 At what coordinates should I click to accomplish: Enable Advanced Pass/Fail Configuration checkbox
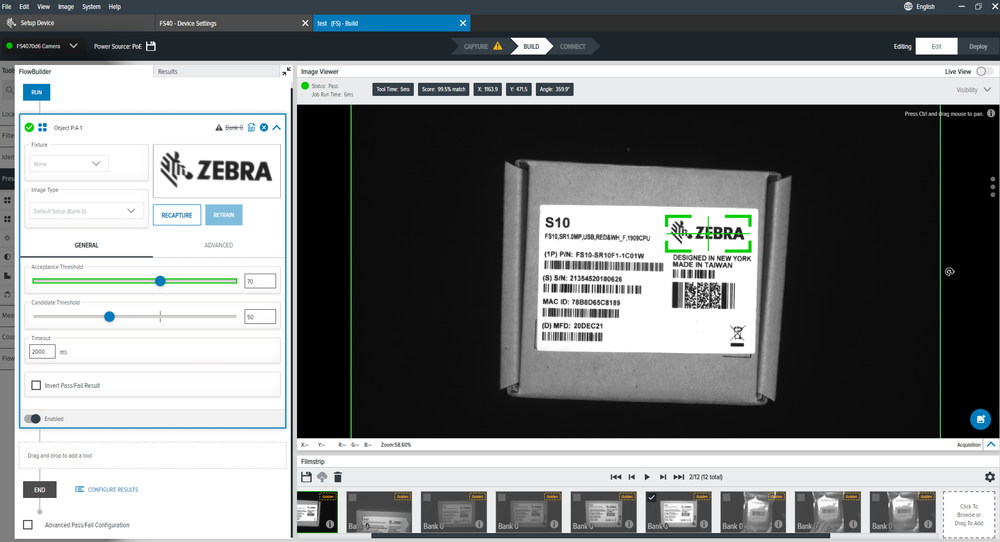click(x=28, y=524)
